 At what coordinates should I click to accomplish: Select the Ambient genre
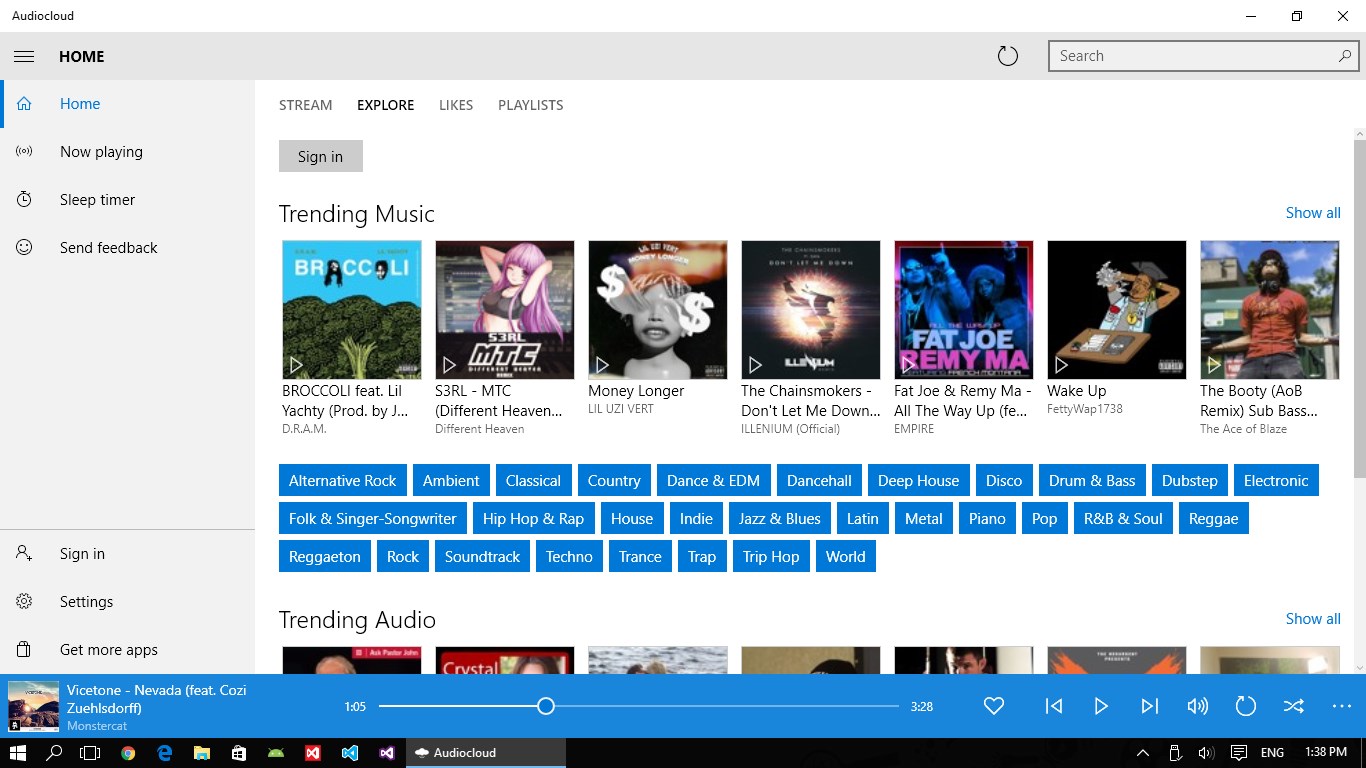(x=451, y=481)
